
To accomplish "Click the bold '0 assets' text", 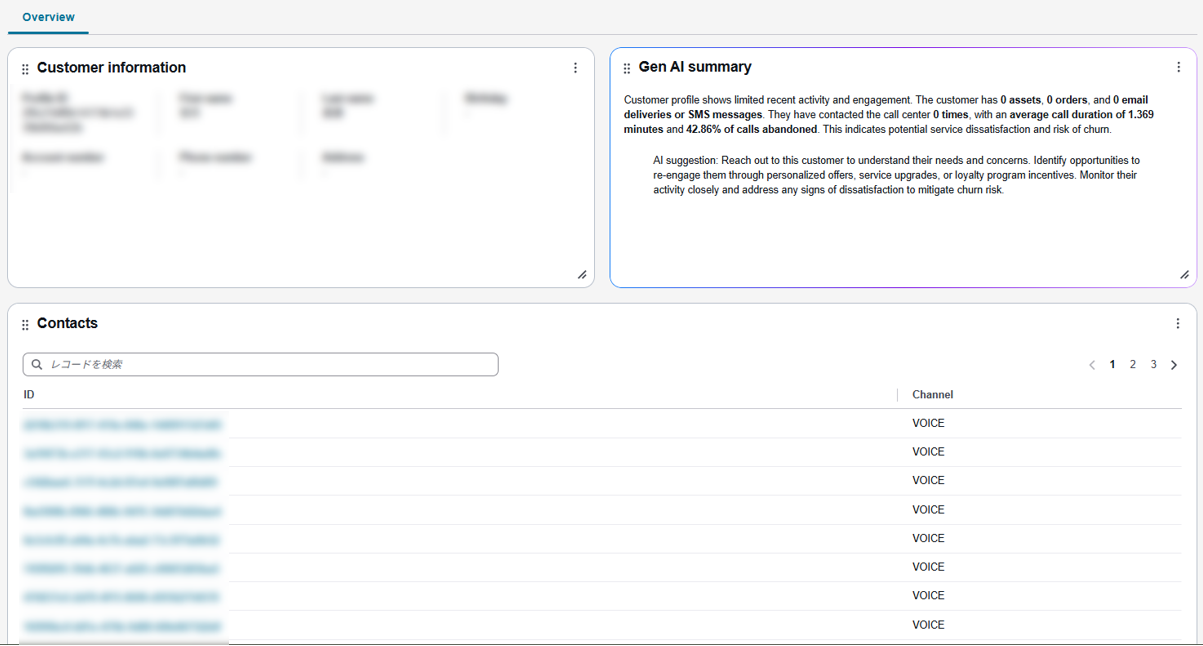I will pos(1021,100).
